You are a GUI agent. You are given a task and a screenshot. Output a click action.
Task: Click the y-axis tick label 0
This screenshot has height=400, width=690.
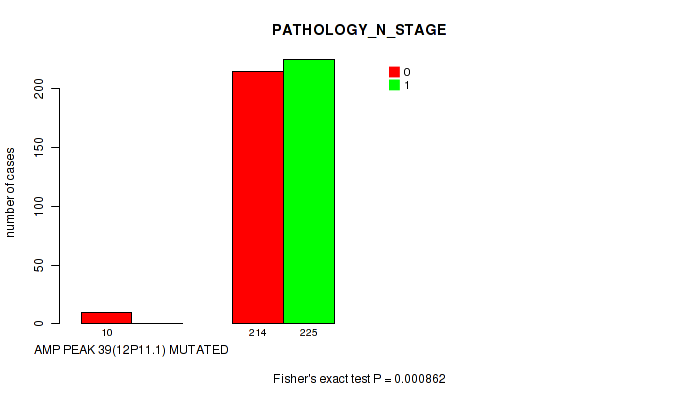(38, 323)
